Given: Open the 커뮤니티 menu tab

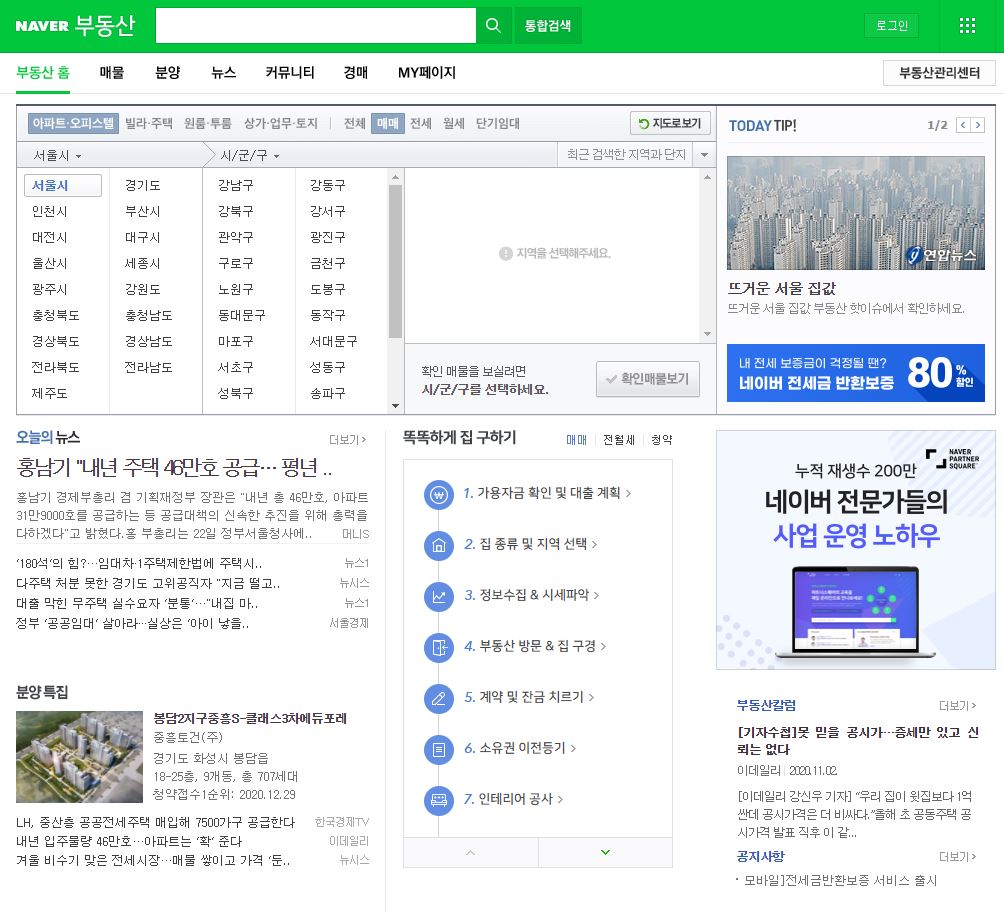Looking at the screenshot, I should pos(290,72).
